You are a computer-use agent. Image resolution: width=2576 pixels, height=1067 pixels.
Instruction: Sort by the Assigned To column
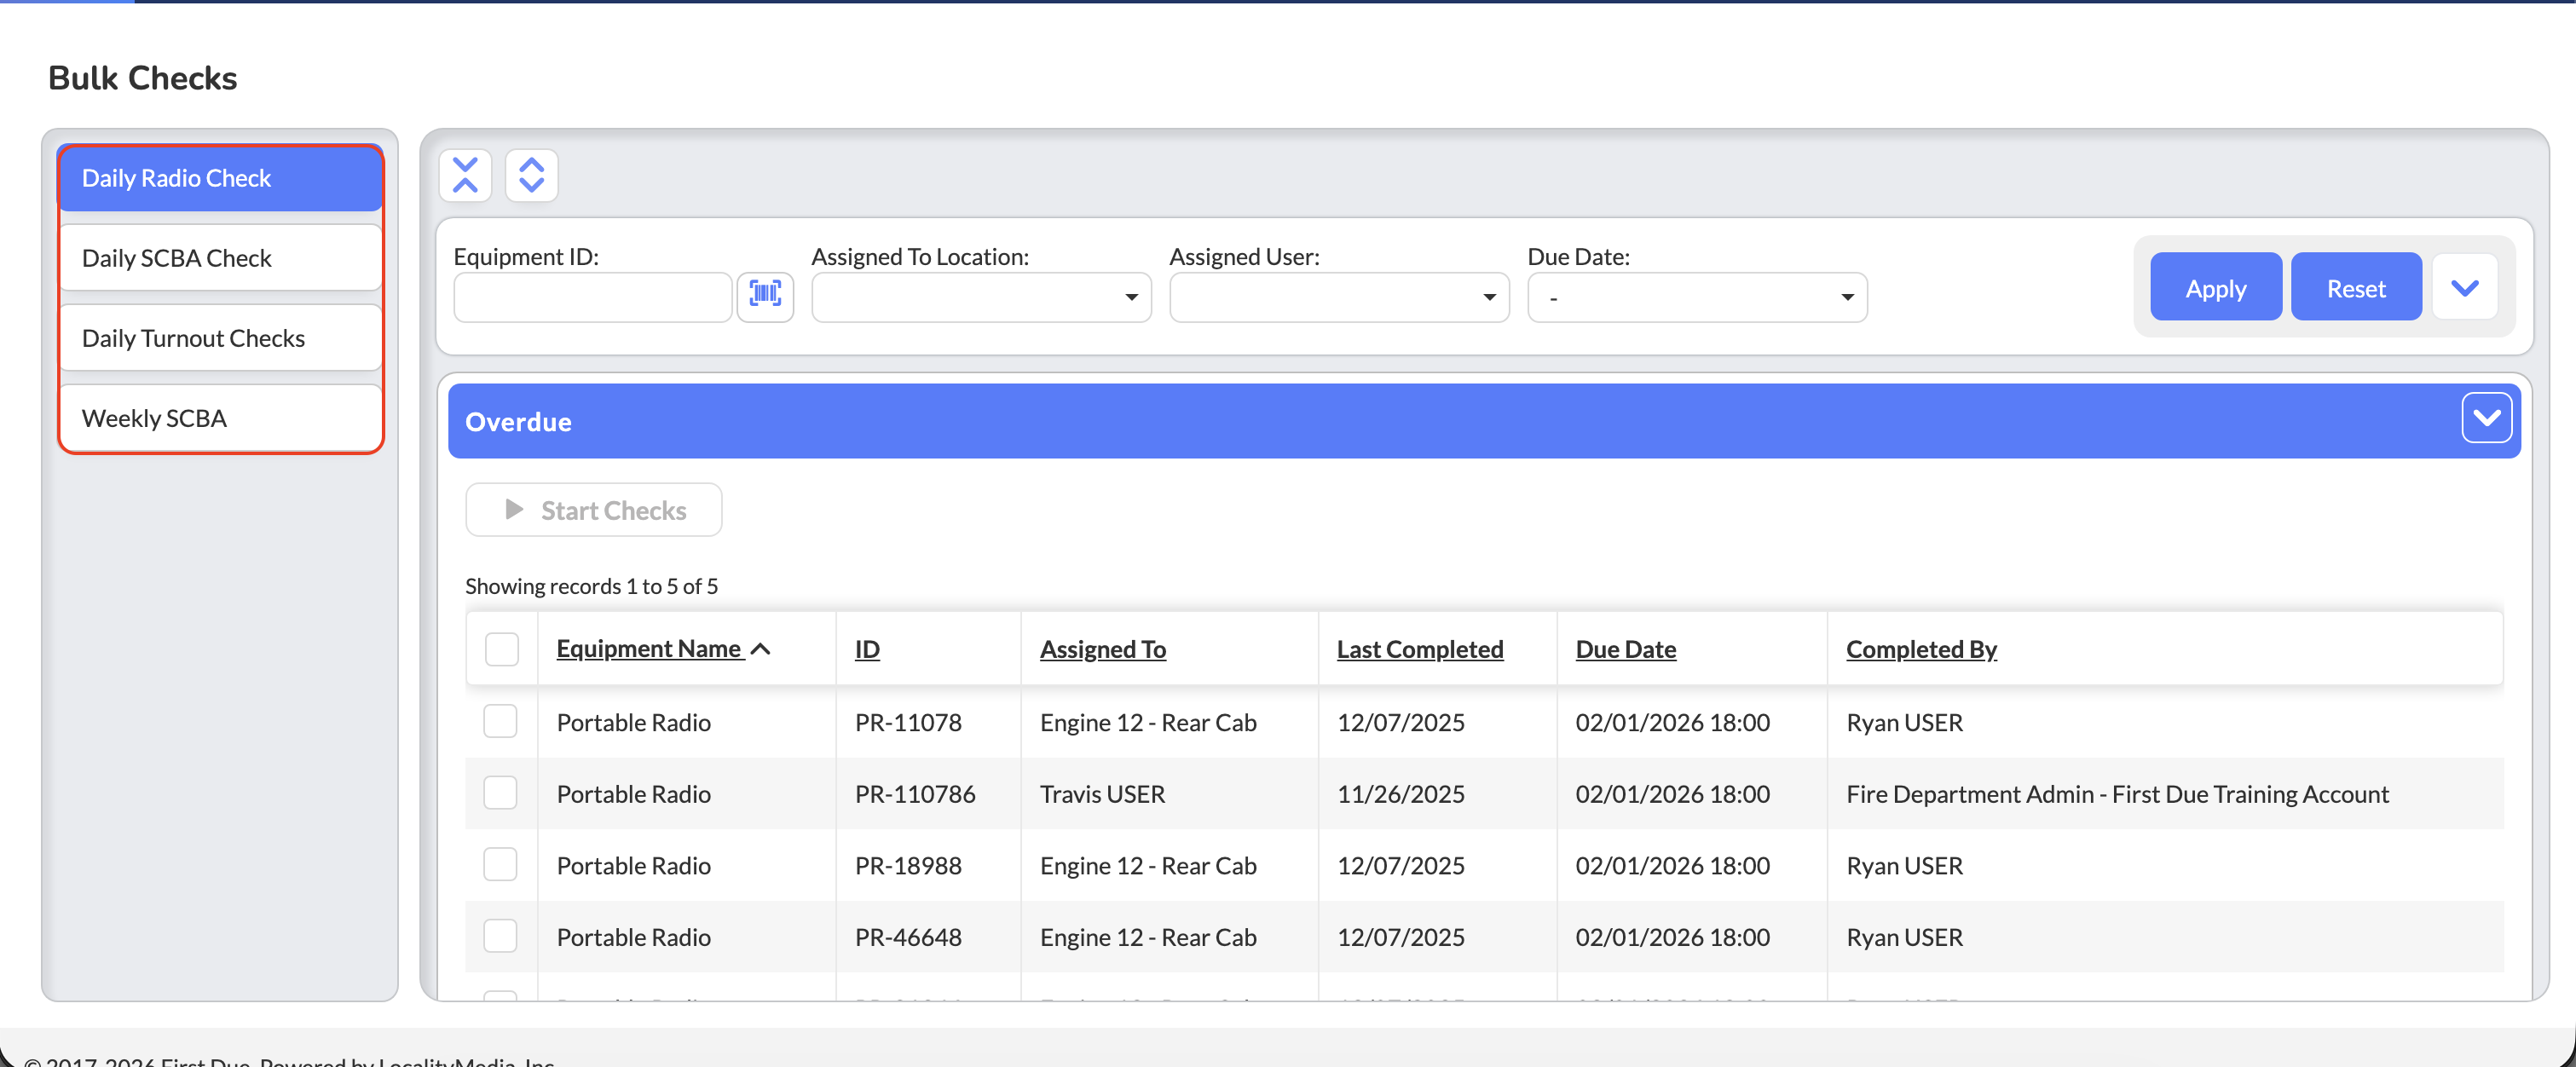[x=1103, y=649]
